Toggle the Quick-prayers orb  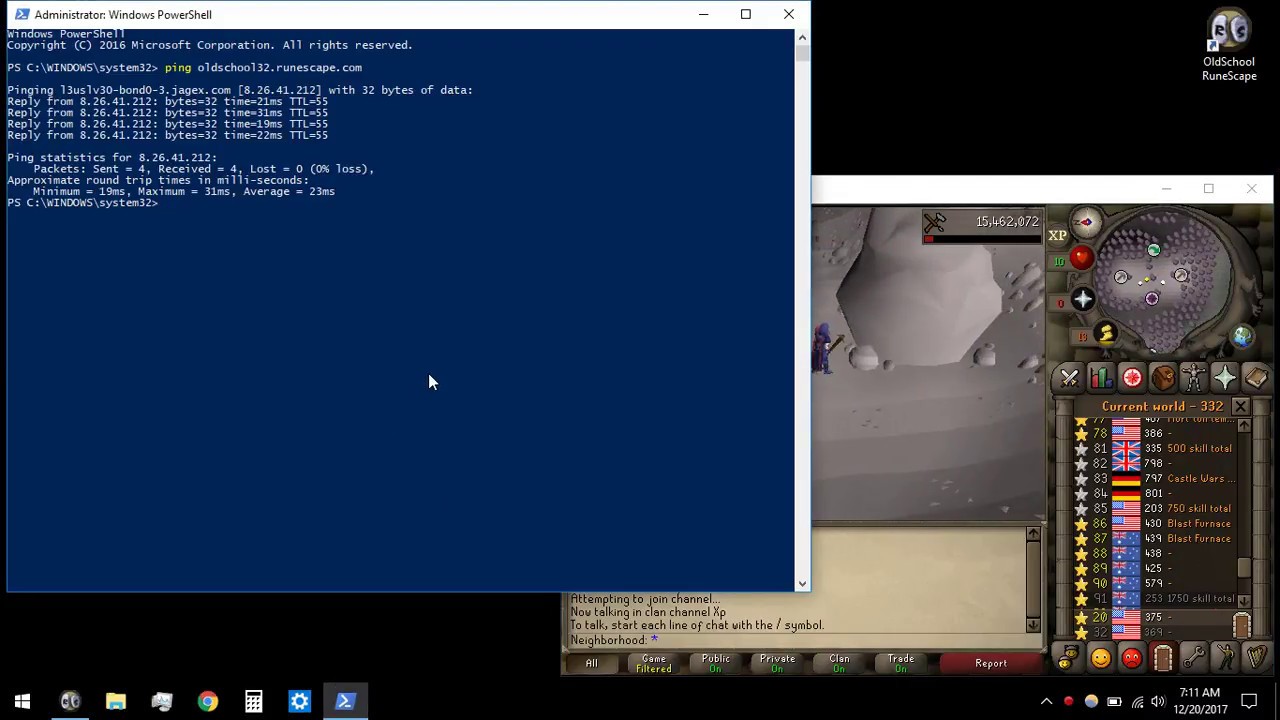pos(1083,299)
